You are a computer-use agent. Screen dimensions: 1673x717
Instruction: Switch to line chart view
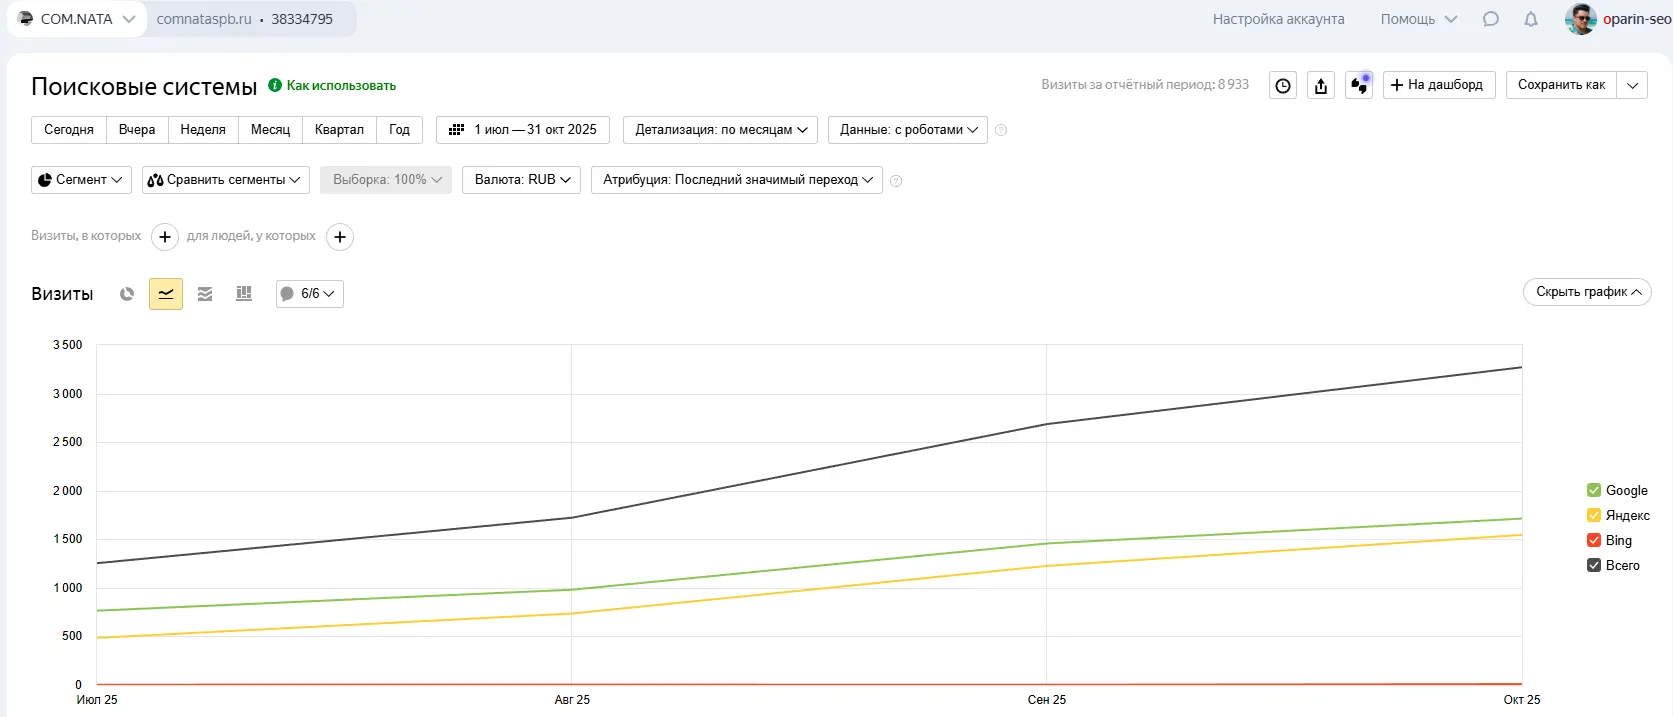coord(166,294)
